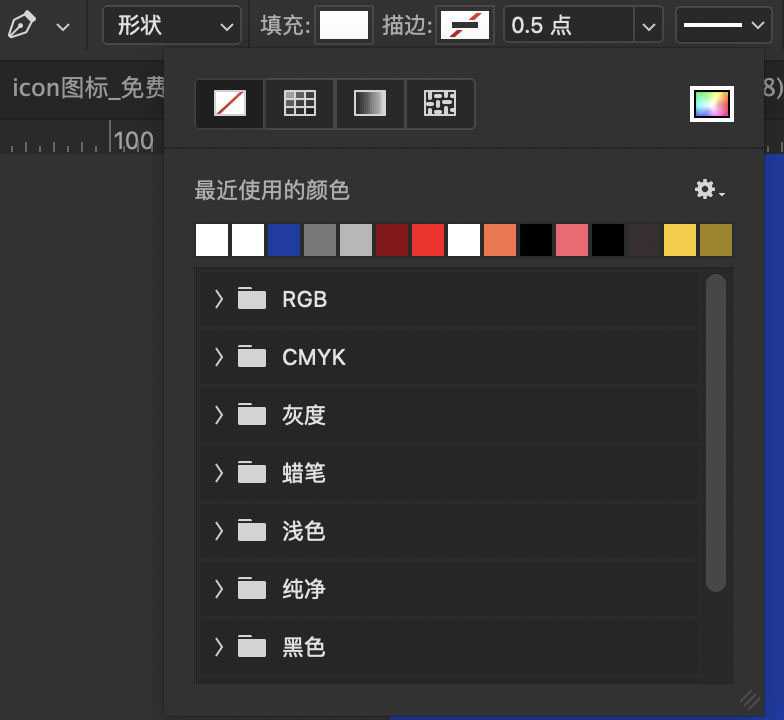Viewport: 784px width, 720px height.
Task: Expand the 蜡笔 swatch folder
Action: tap(219, 473)
